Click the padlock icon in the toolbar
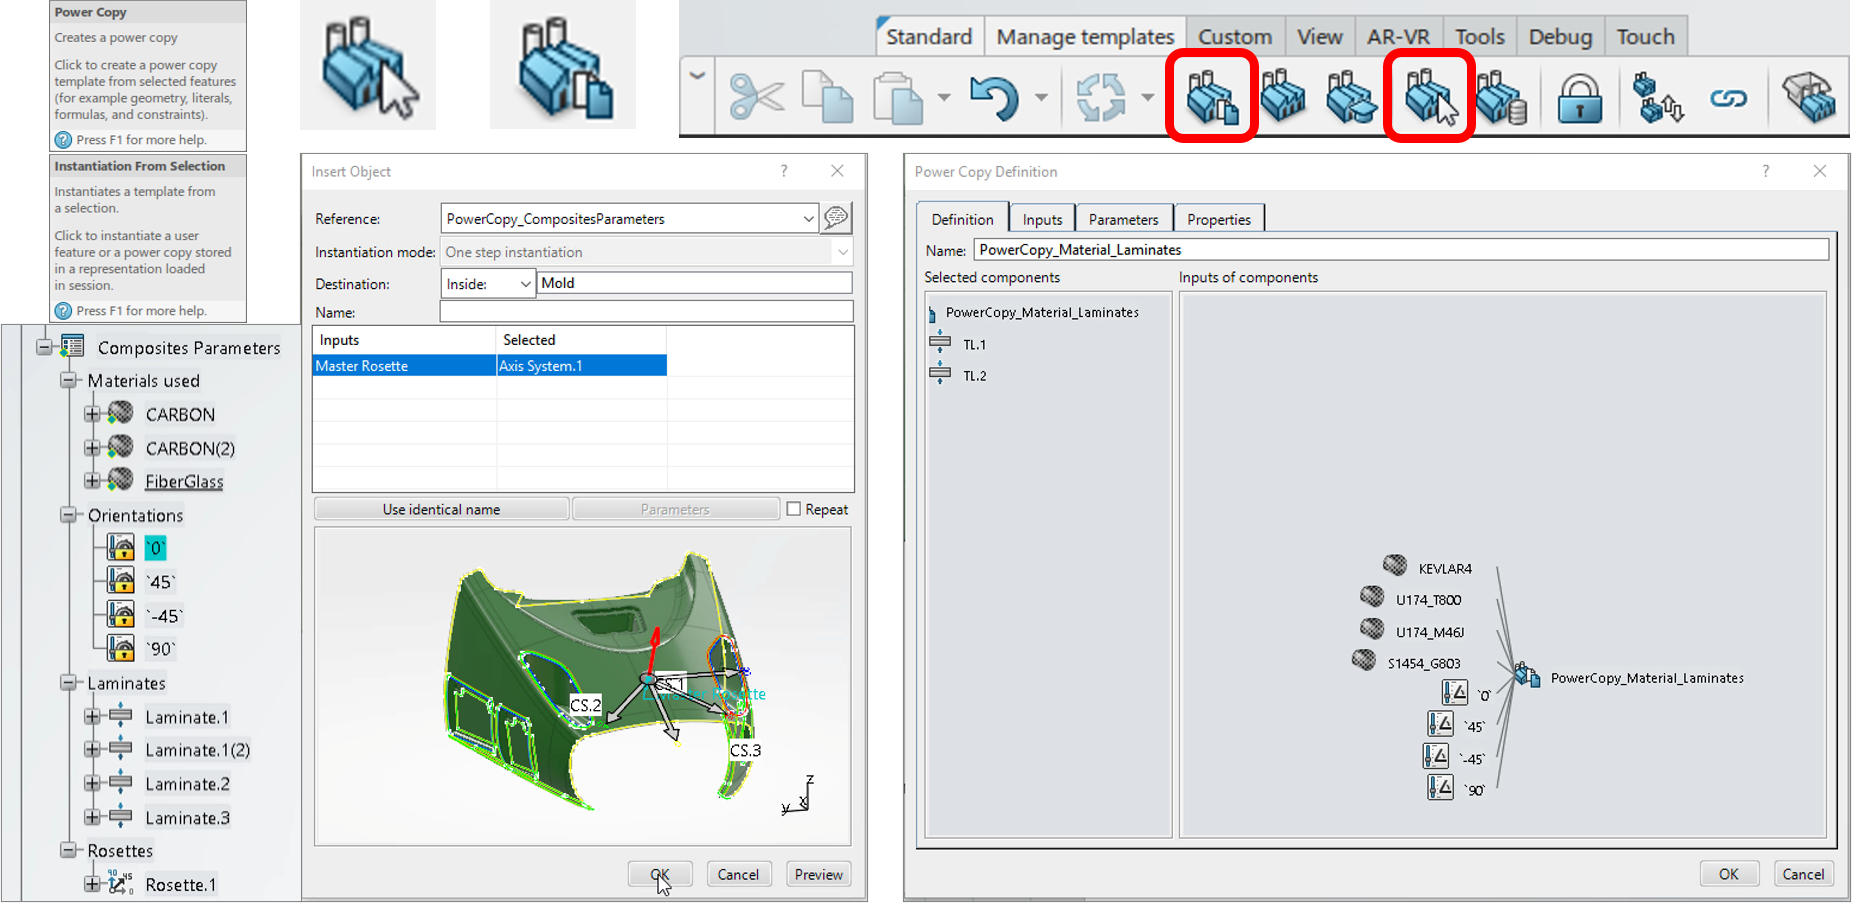The width and height of the screenshot is (1852, 903). pyautogui.click(x=1579, y=98)
